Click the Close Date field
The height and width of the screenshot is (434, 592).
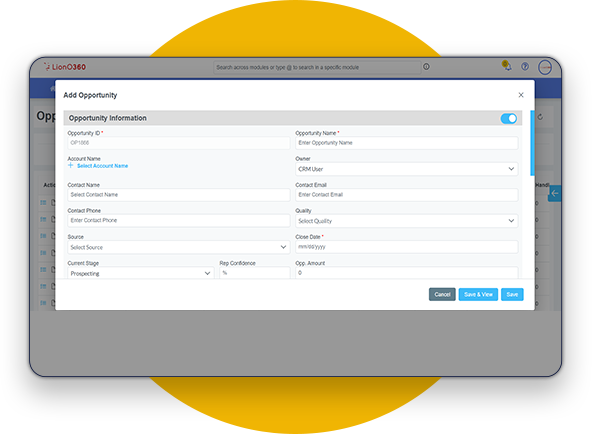407,247
